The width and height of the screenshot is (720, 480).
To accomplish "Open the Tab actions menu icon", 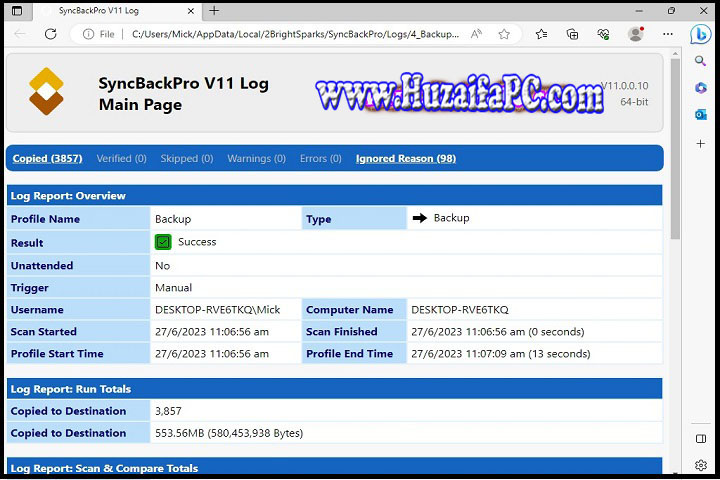I will pyautogui.click(x=17, y=11).
